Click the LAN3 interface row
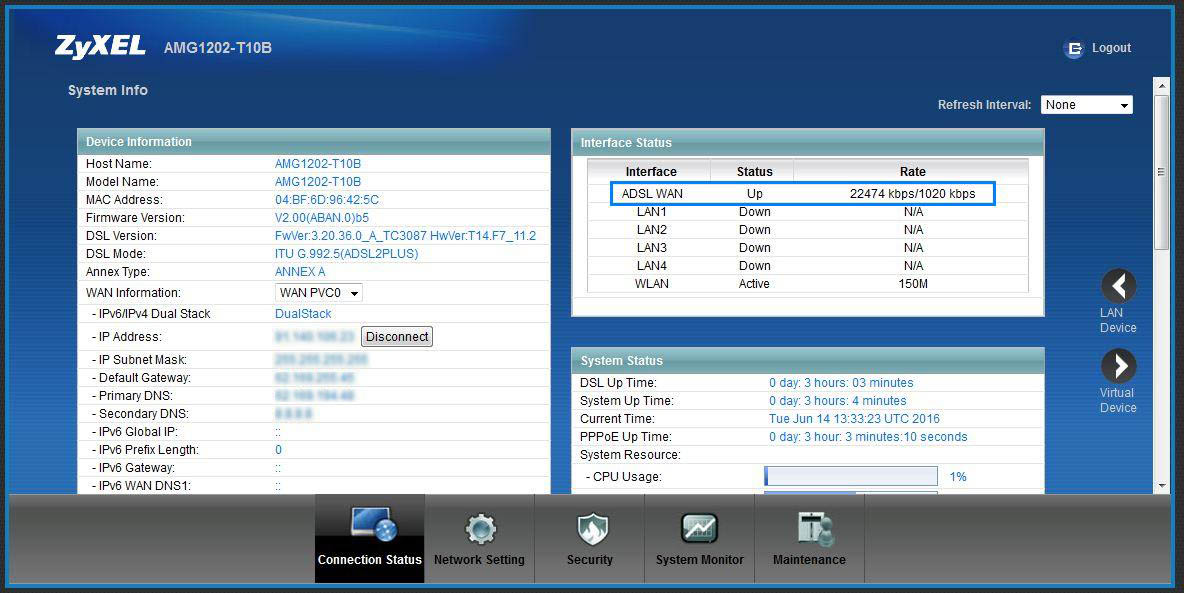Screen dimensions: 1184x593 tap(808, 248)
